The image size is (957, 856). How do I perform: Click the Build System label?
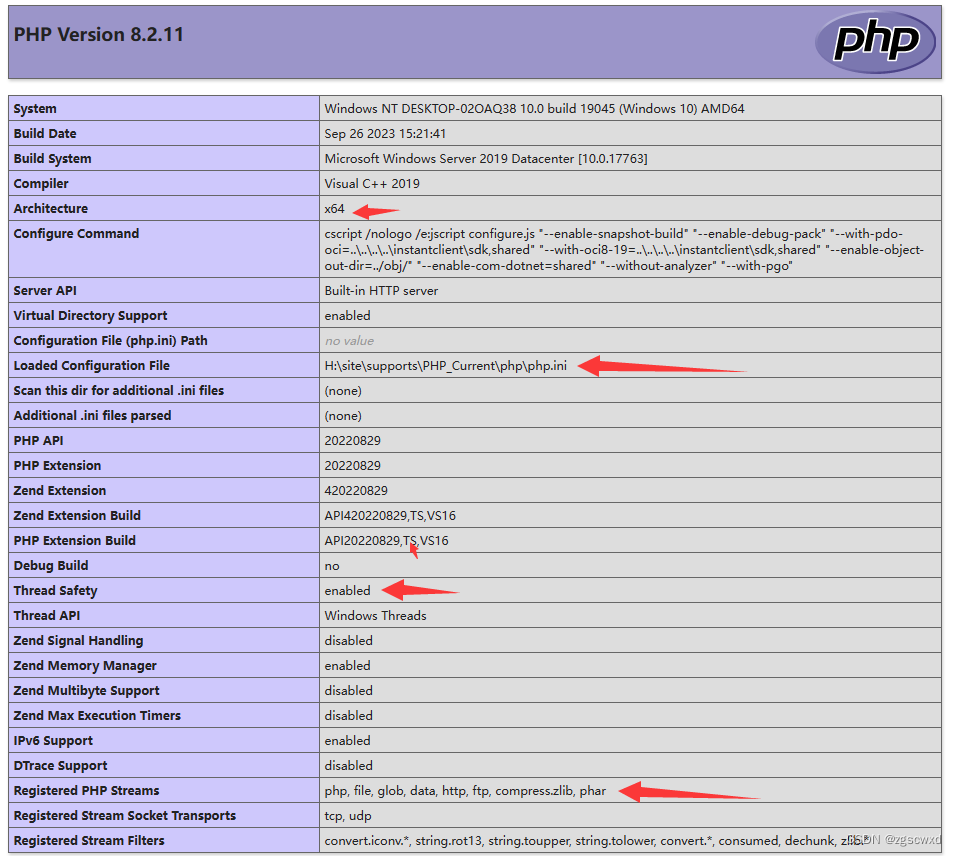coord(52,159)
